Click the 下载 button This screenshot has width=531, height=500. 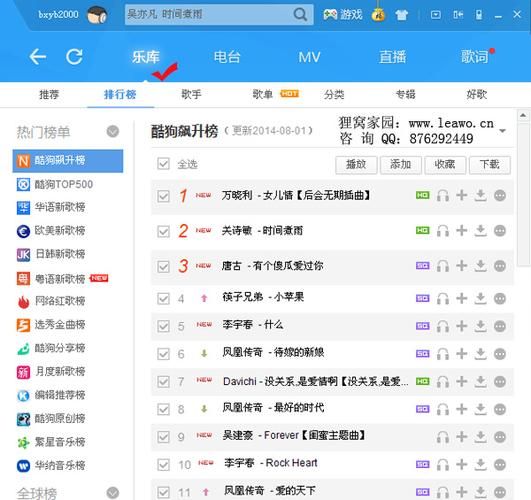click(490, 165)
